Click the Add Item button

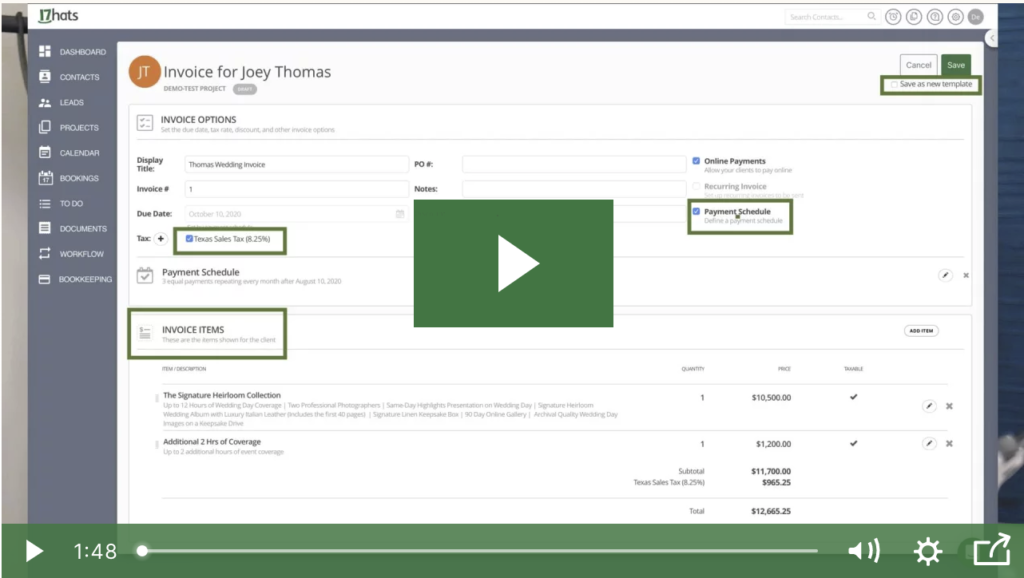click(920, 330)
